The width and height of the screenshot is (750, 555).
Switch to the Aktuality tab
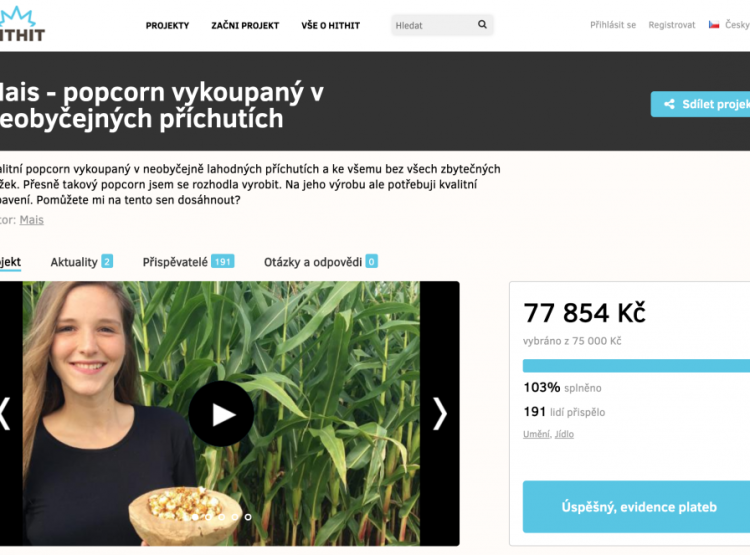pyautogui.click(x=82, y=262)
